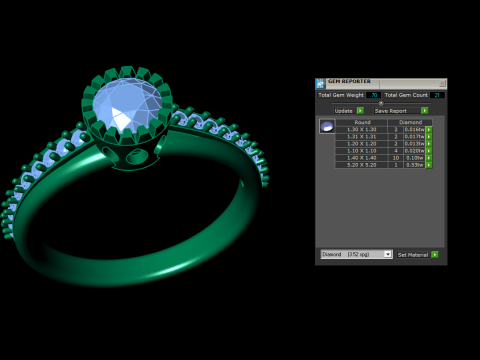Click the Update button
The image size is (480, 360).
[345, 111]
